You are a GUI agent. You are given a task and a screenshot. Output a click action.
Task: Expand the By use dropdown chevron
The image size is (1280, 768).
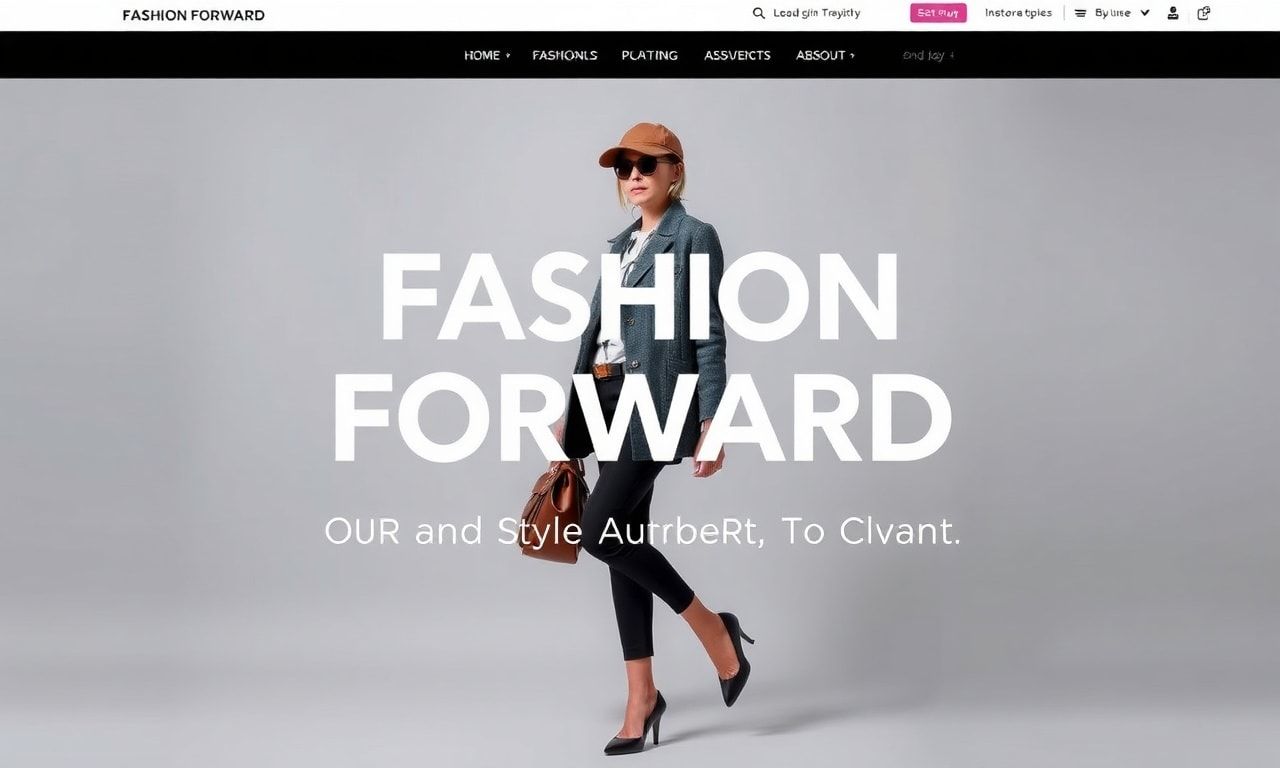point(1145,13)
